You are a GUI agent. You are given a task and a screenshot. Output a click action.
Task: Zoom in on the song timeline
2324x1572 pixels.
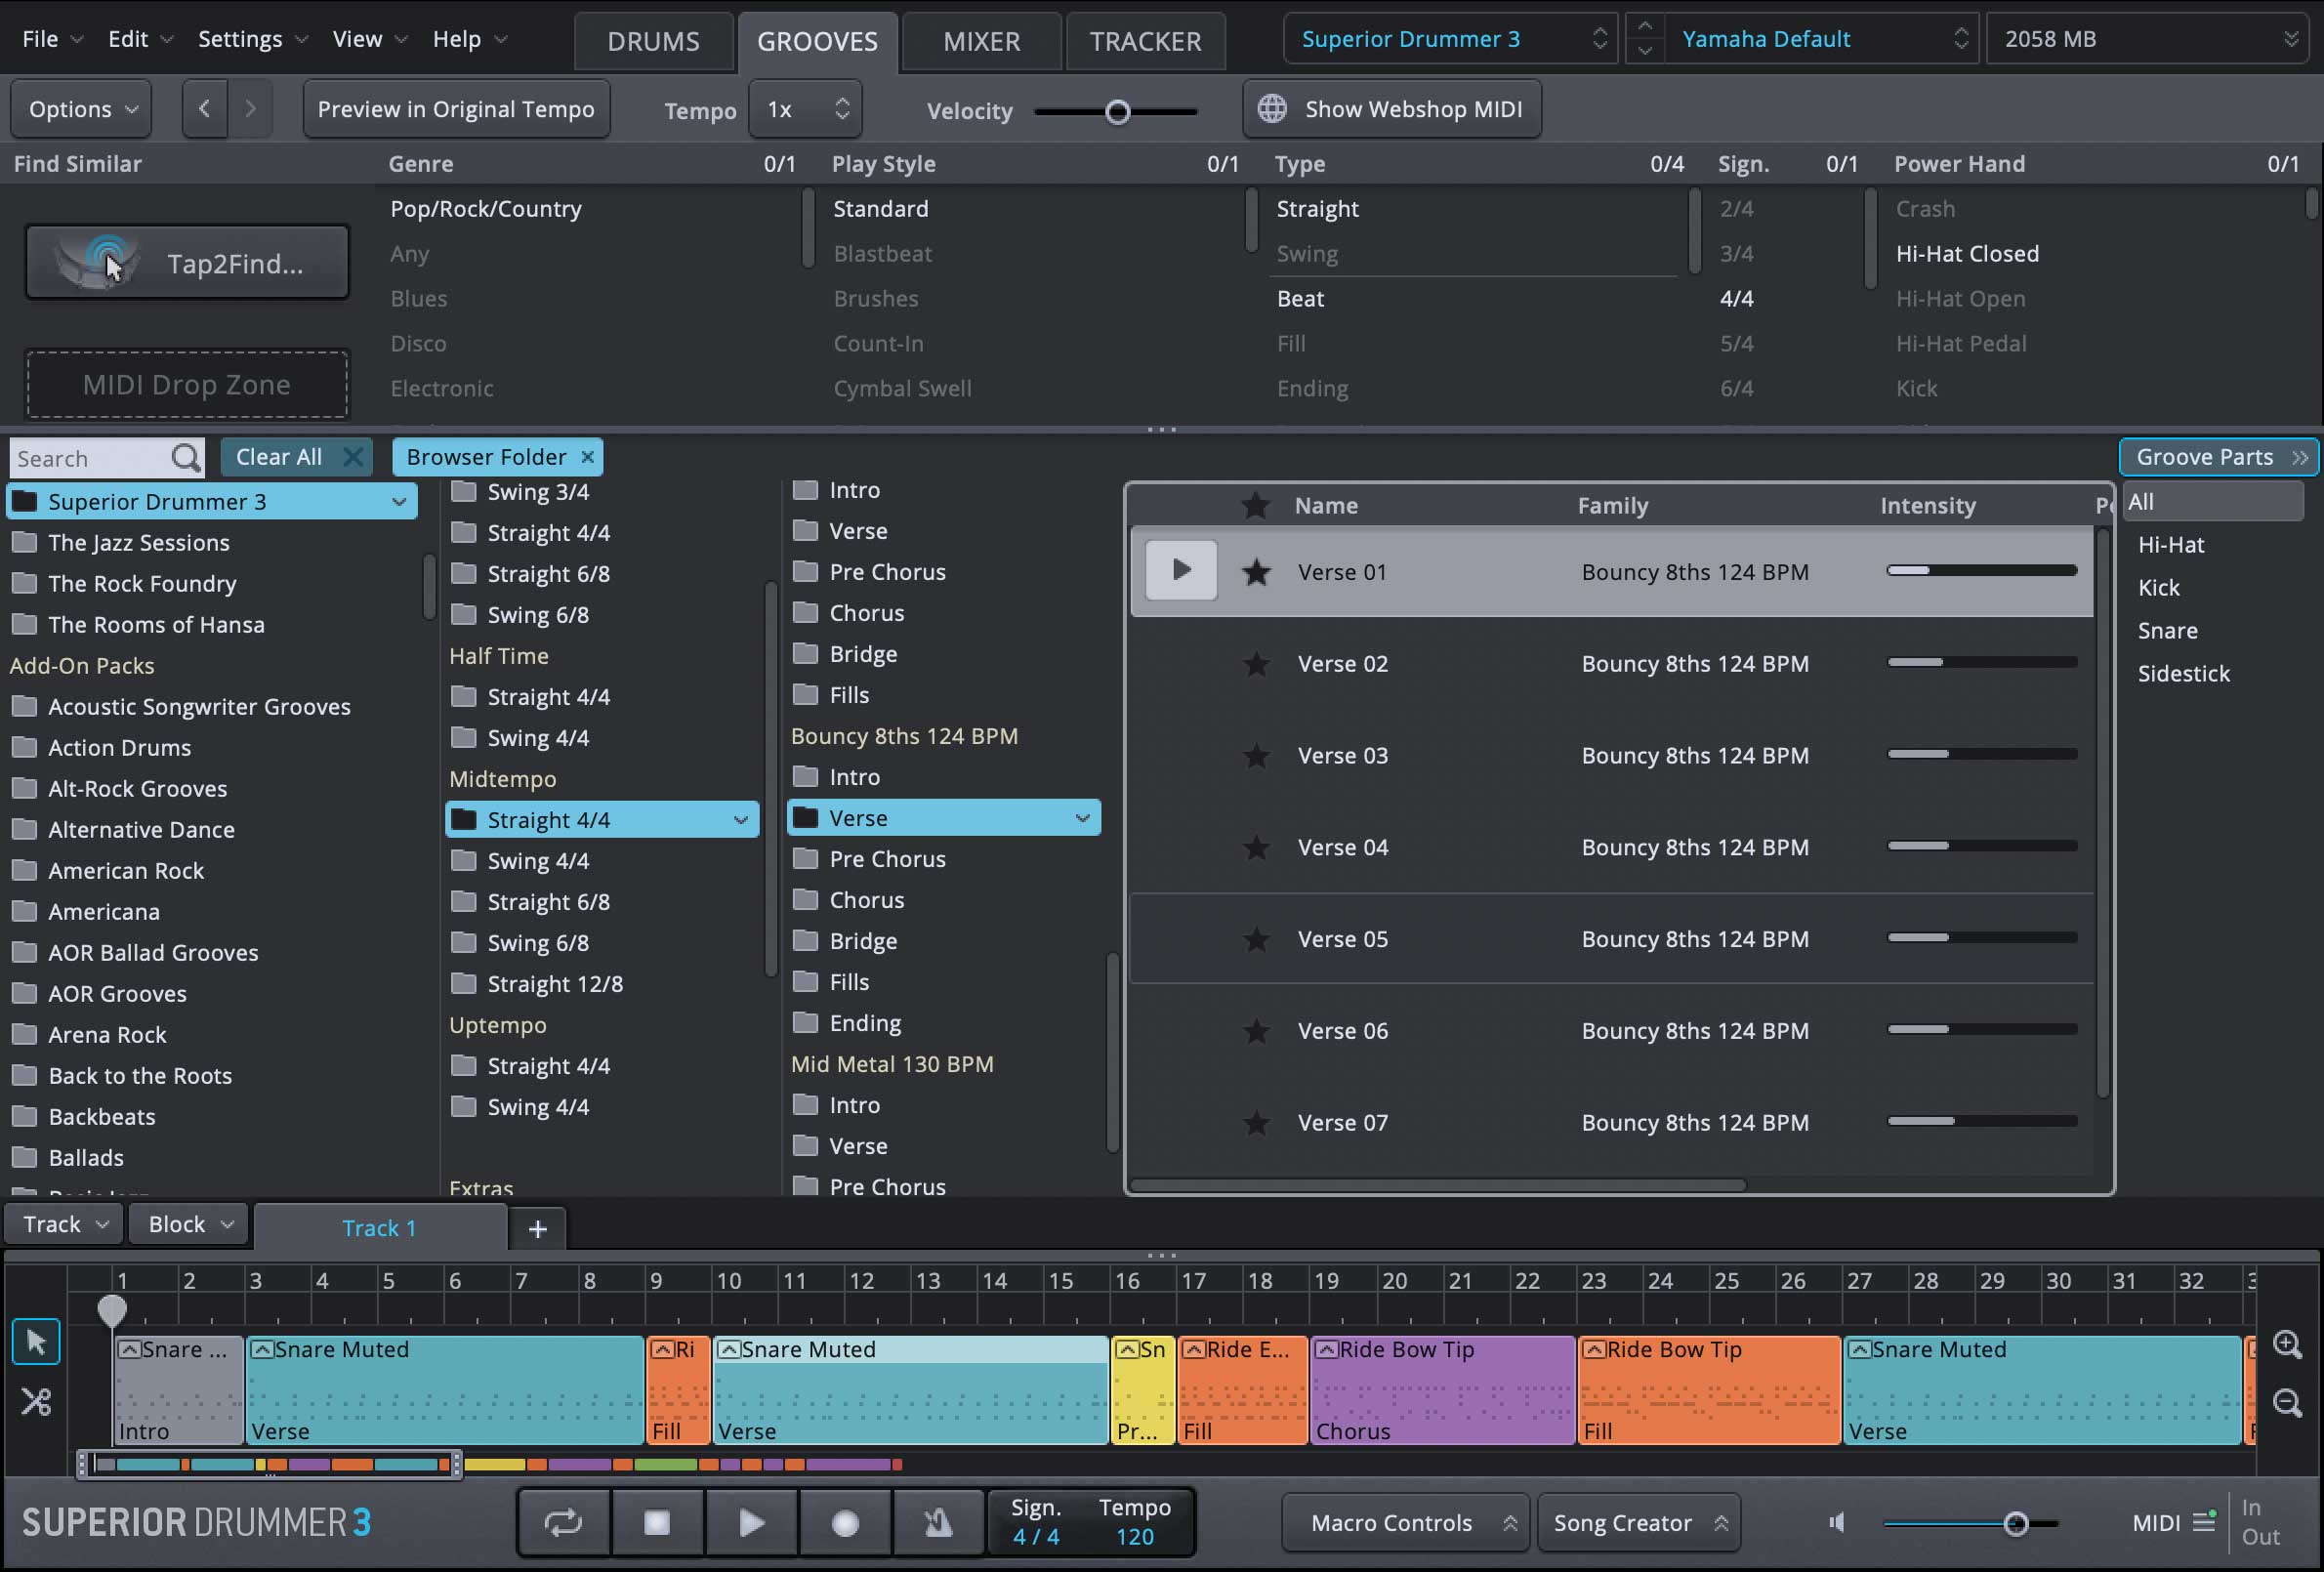[x=2287, y=1344]
